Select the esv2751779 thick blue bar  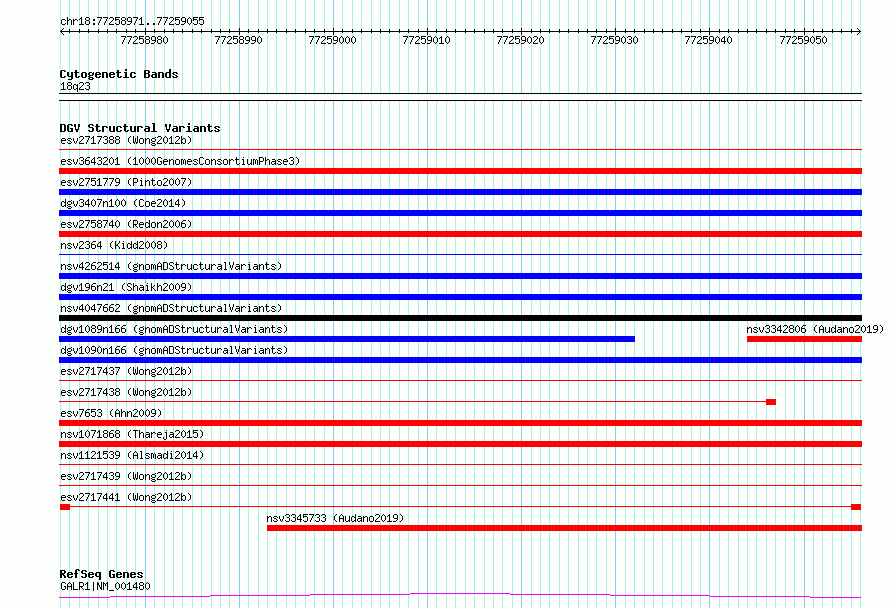[x=460, y=192]
